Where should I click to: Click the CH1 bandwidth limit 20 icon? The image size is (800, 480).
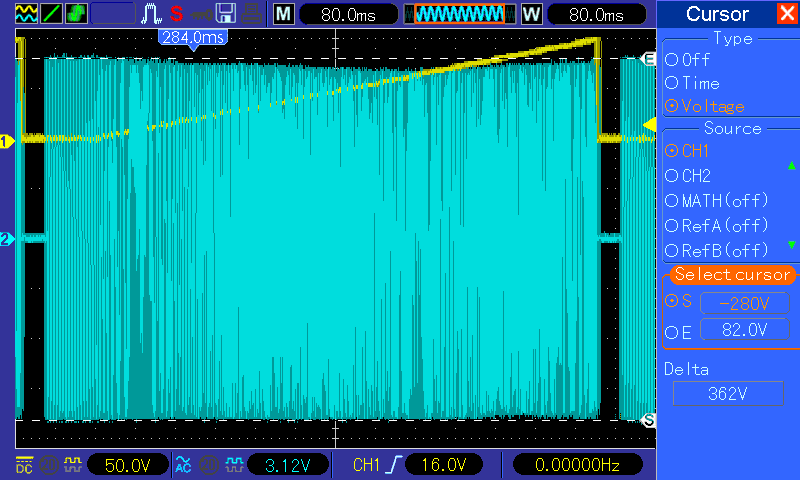tap(48, 465)
